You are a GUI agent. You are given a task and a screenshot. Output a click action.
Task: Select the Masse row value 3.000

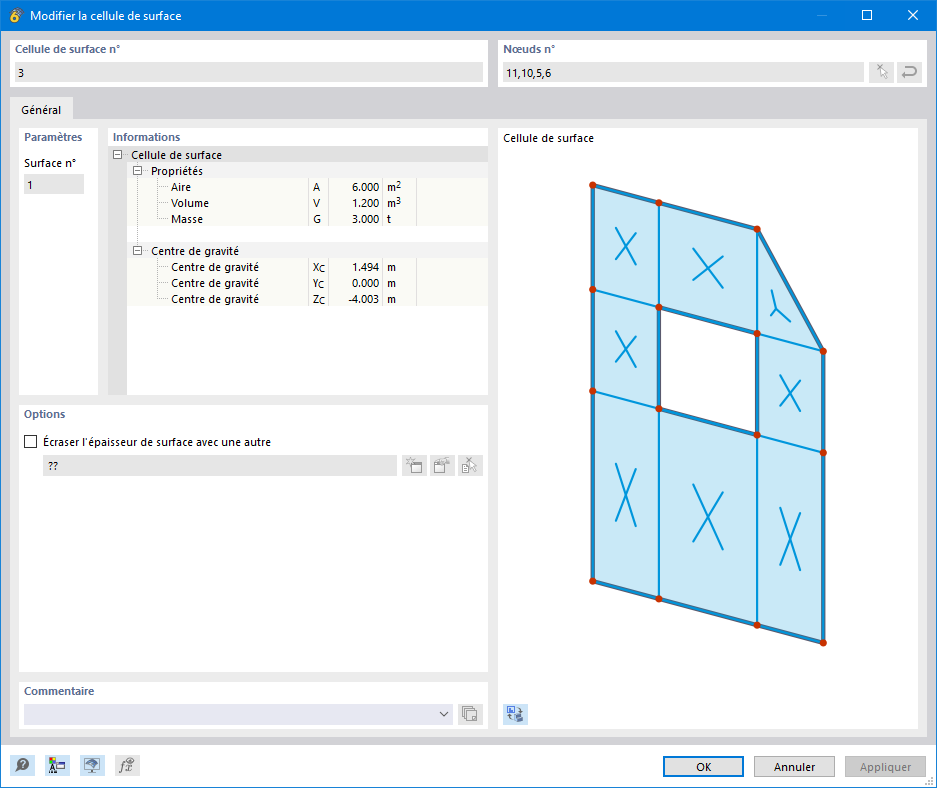(x=365, y=219)
